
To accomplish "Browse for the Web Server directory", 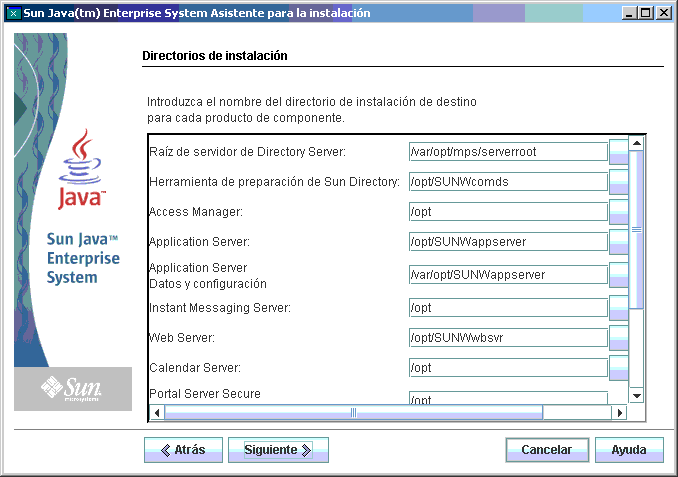I will 619,337.
